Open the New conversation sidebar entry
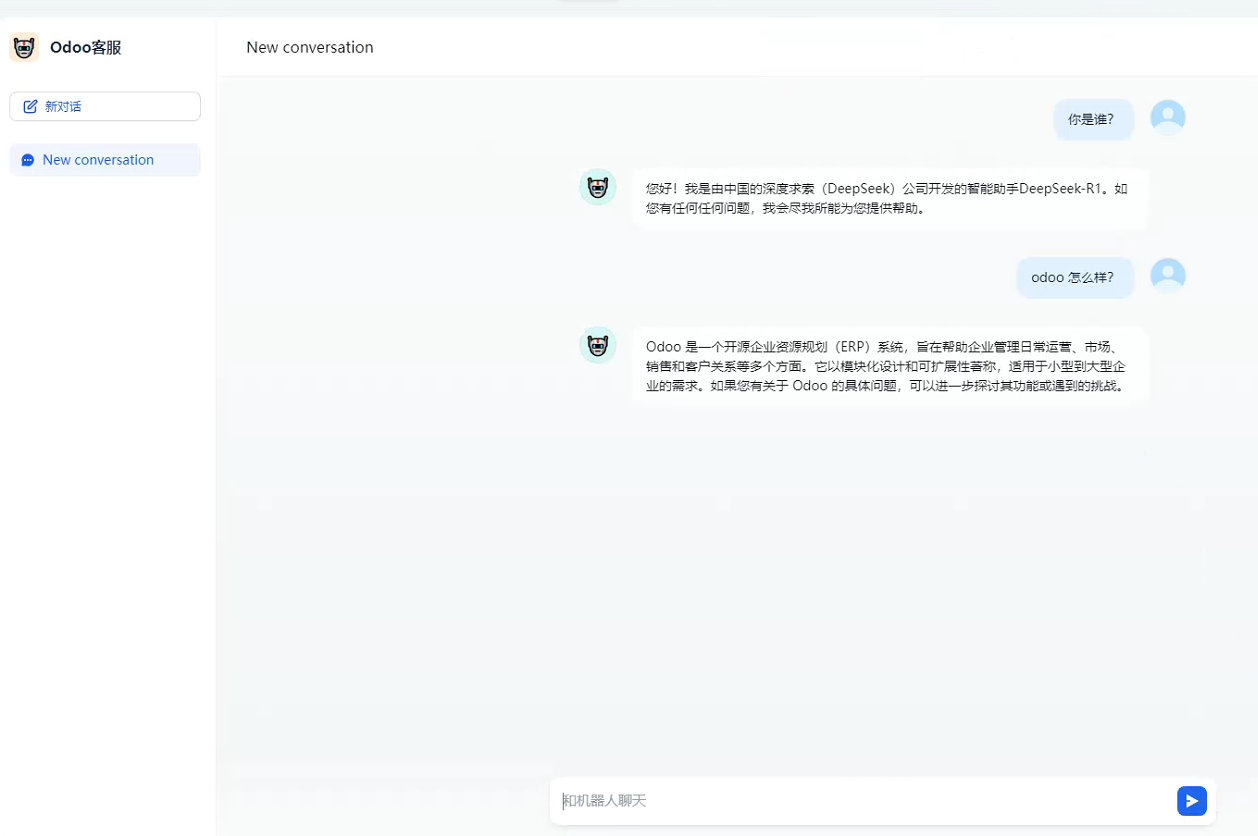 click(x=105, y=160)
